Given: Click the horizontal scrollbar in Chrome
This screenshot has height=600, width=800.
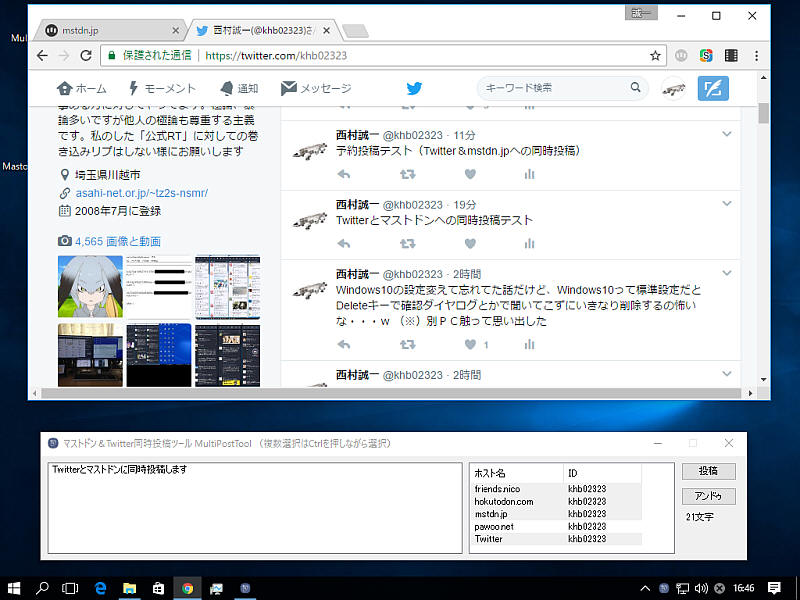Looking at the screenshot, I should tap(391, 393).
